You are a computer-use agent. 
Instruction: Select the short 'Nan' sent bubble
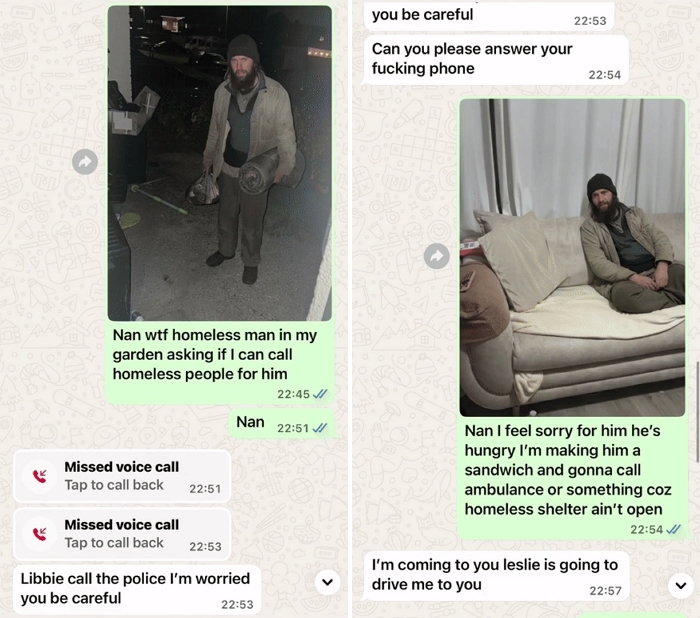pyautogui.click(x=282, y=423)
